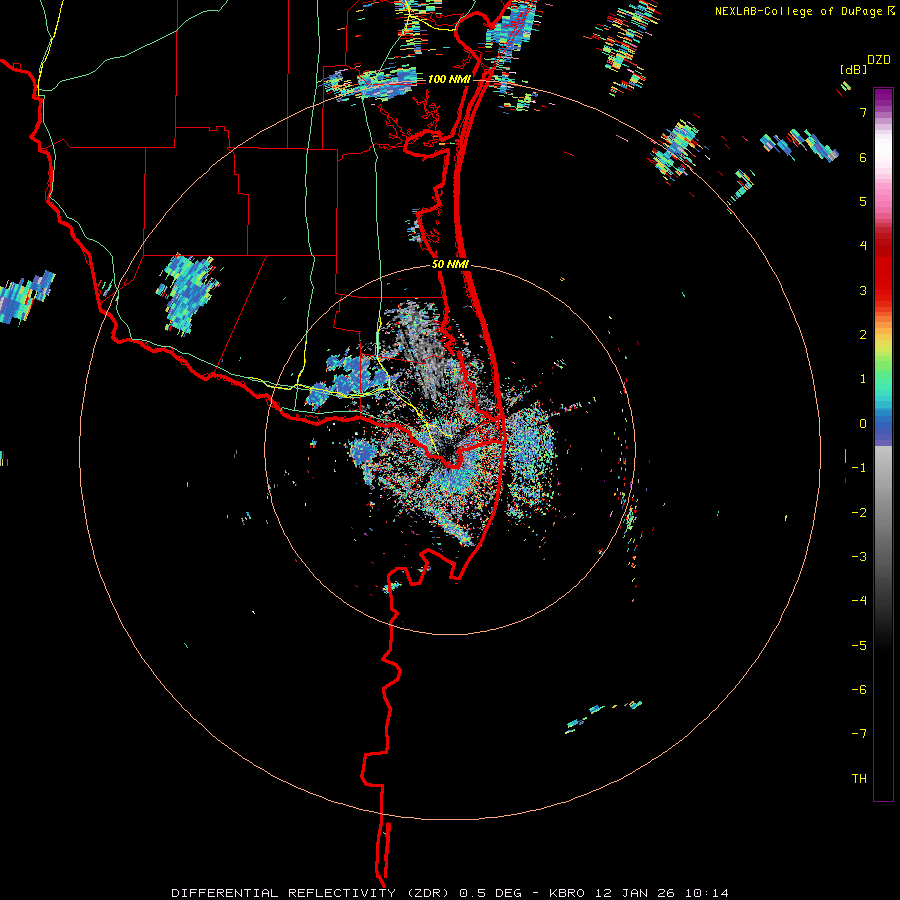900x900 pixels.
Task: Click the -1 value on the color scale
Action: [859, 468]
